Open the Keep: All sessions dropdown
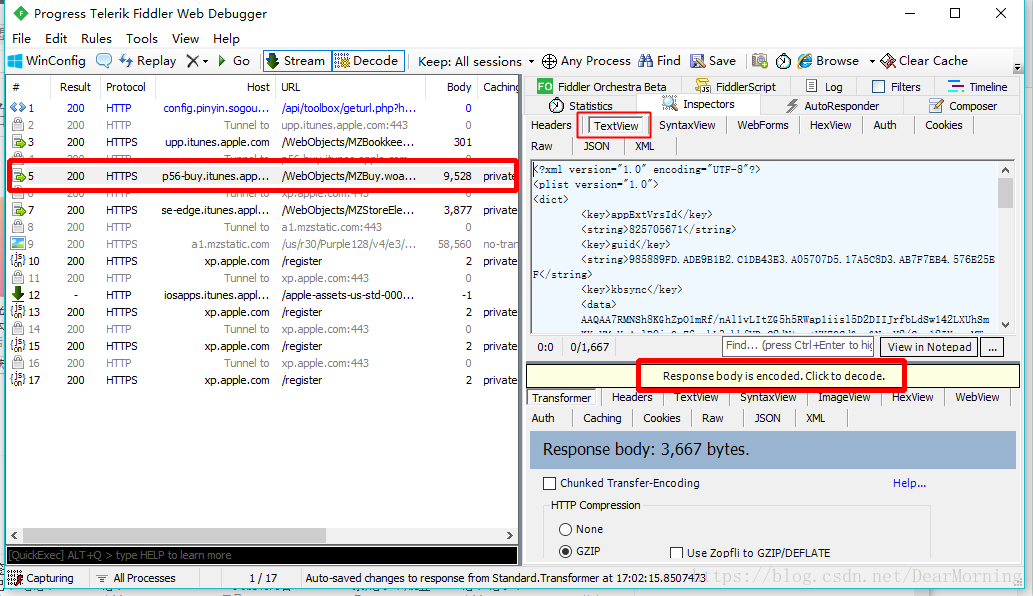The height and width of the screenshot is (596, 1033). tap(476, 61)
